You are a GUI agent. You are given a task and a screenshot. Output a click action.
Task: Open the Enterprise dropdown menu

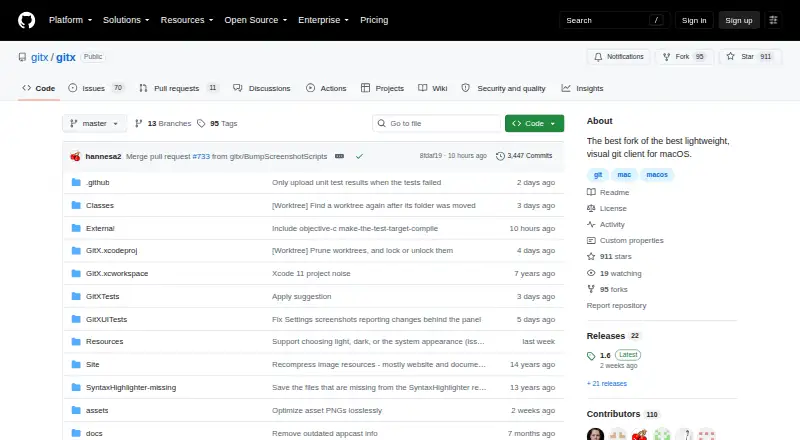(x=323, y=20)
